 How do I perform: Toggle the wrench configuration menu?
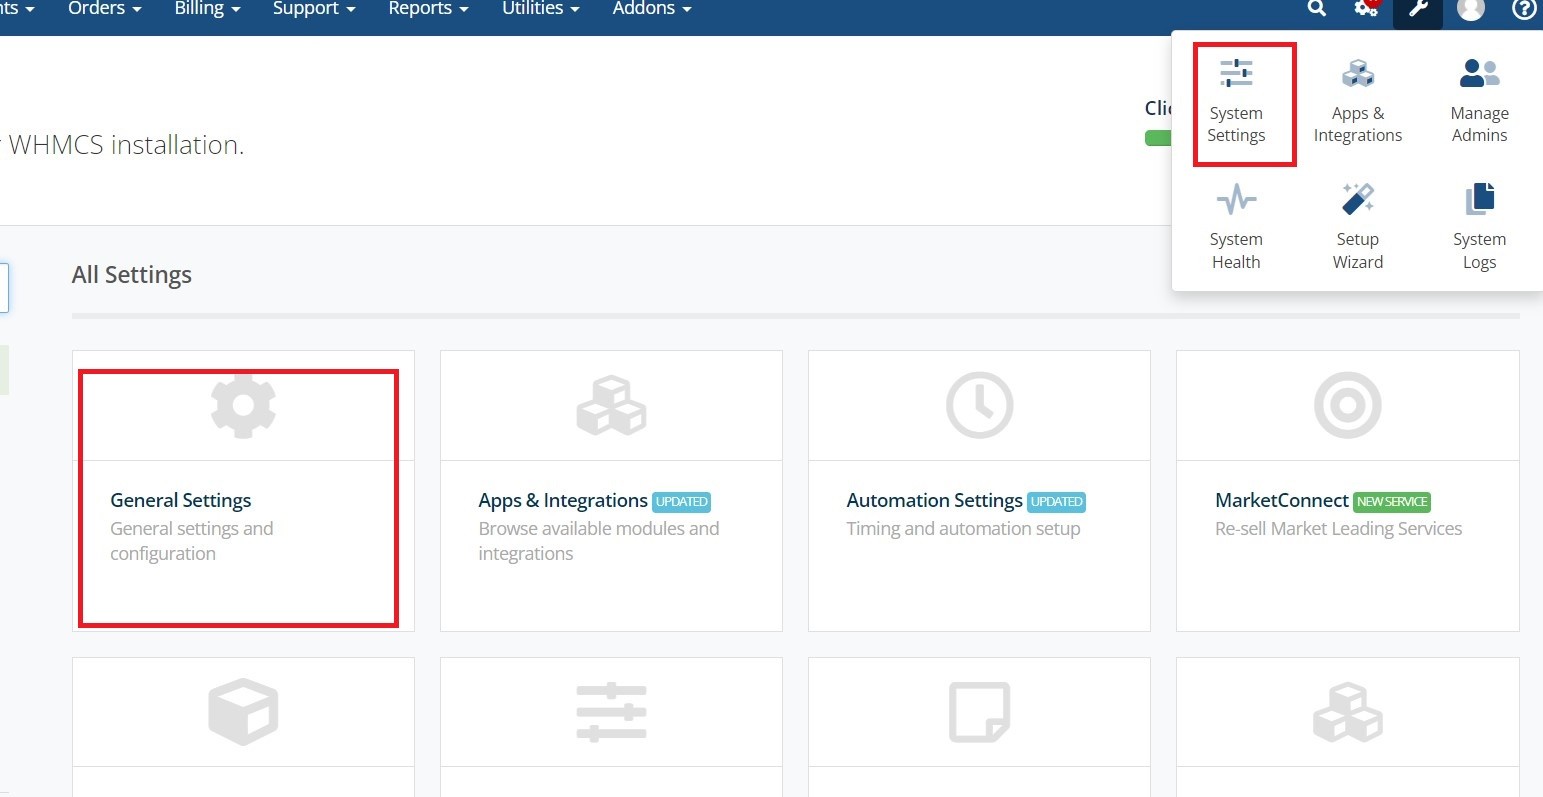coord(1418,9)
